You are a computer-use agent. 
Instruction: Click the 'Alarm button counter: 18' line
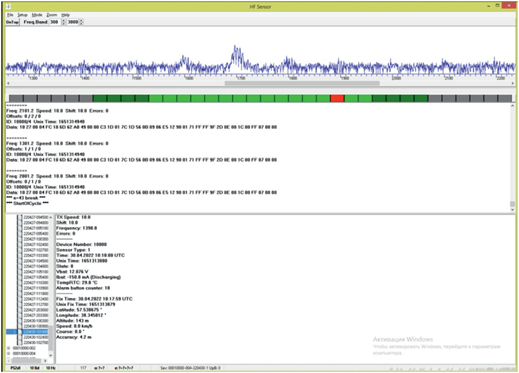(83, 288)
